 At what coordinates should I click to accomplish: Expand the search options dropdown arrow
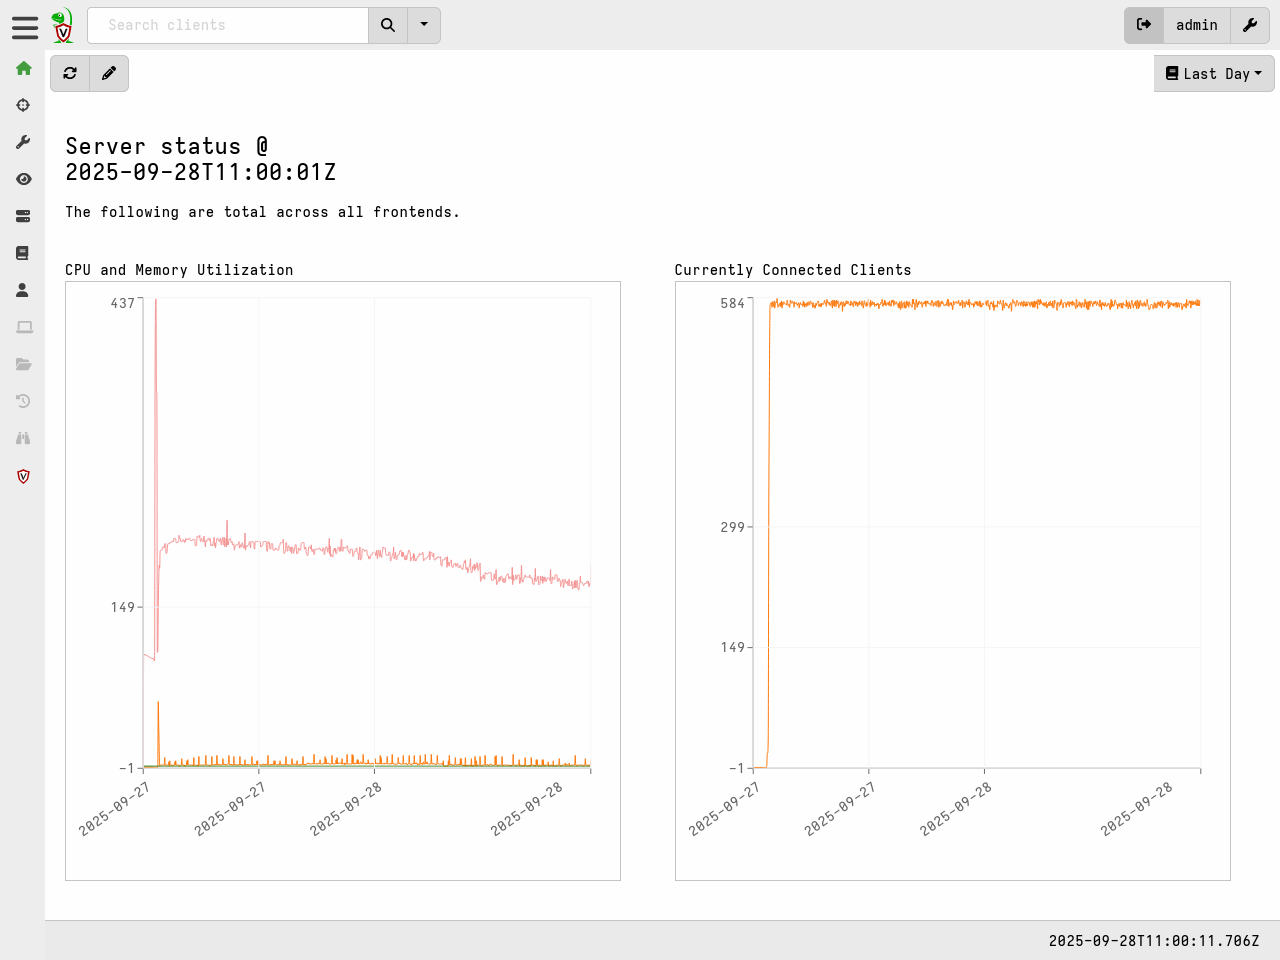[x=423, y=25]
